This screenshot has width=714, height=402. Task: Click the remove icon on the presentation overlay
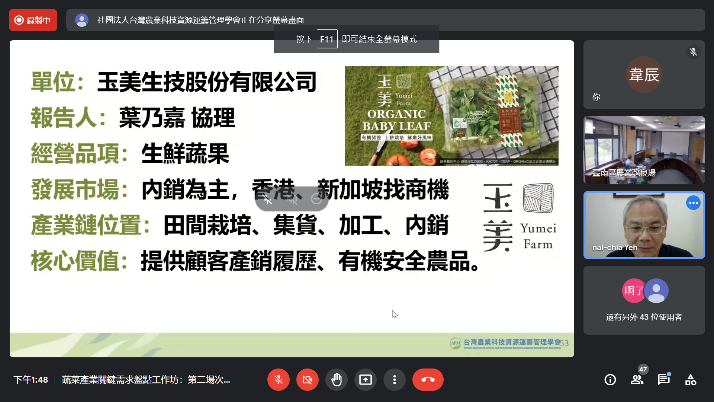coord(315,199)
